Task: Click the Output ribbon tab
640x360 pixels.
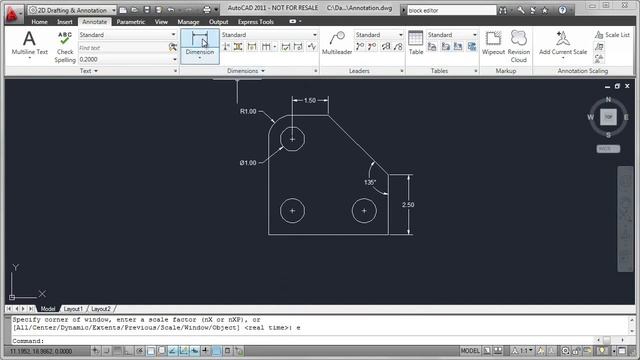Action: pos(218,22)
